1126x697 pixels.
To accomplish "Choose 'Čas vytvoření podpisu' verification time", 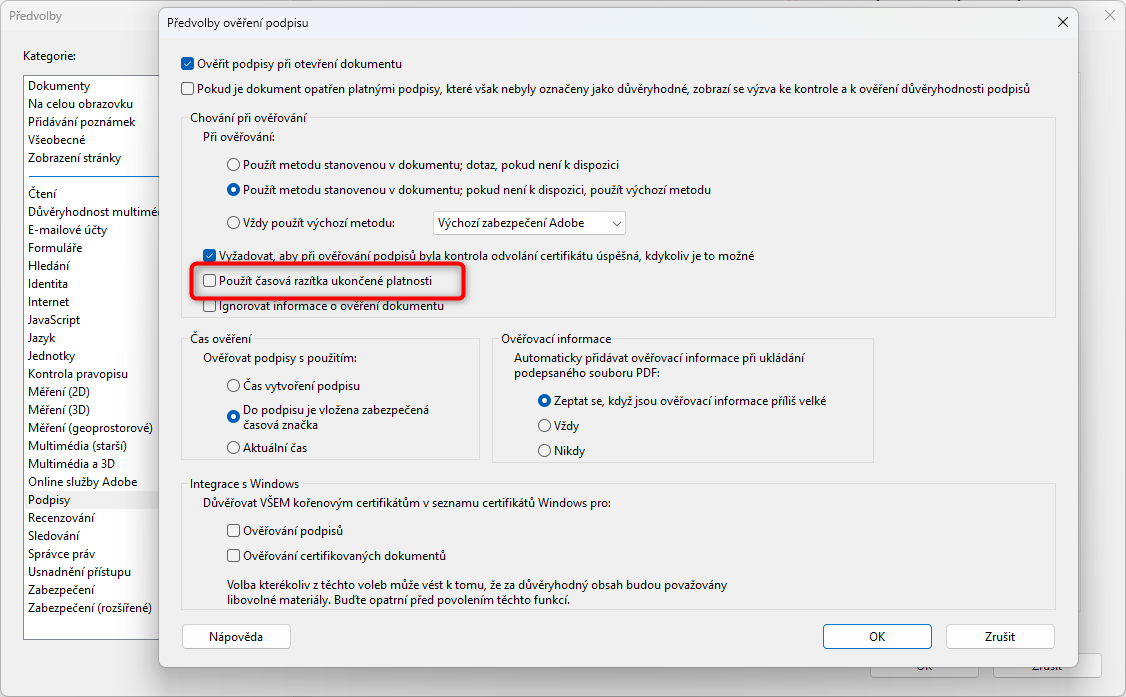I will pos(234,385).
